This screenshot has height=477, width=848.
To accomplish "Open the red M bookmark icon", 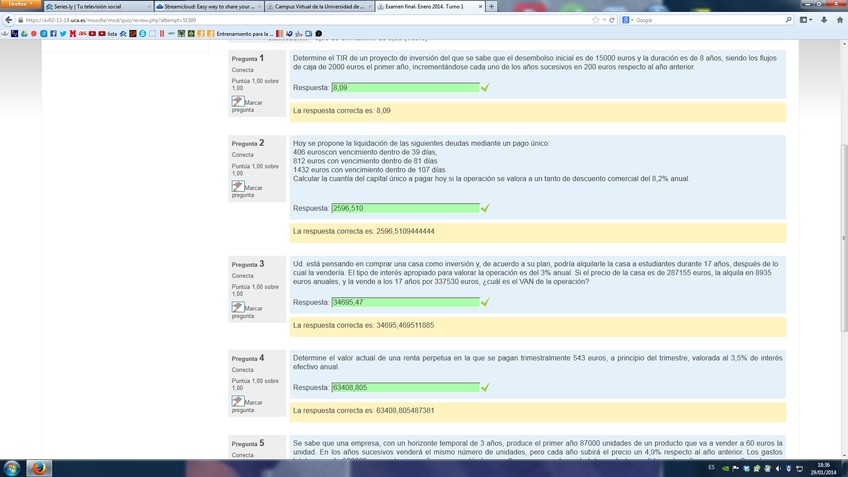I will pos(73,34).
